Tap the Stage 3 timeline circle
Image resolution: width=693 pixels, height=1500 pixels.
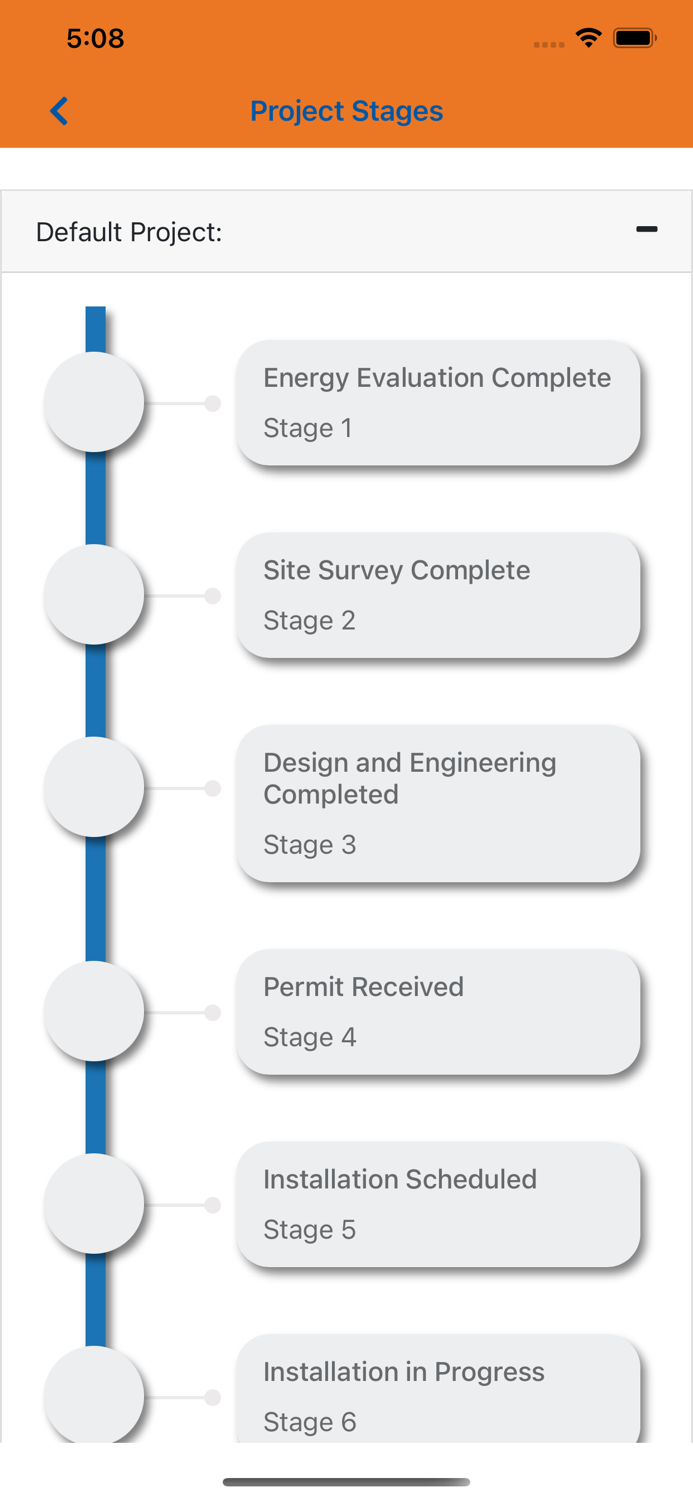(94, 787)
